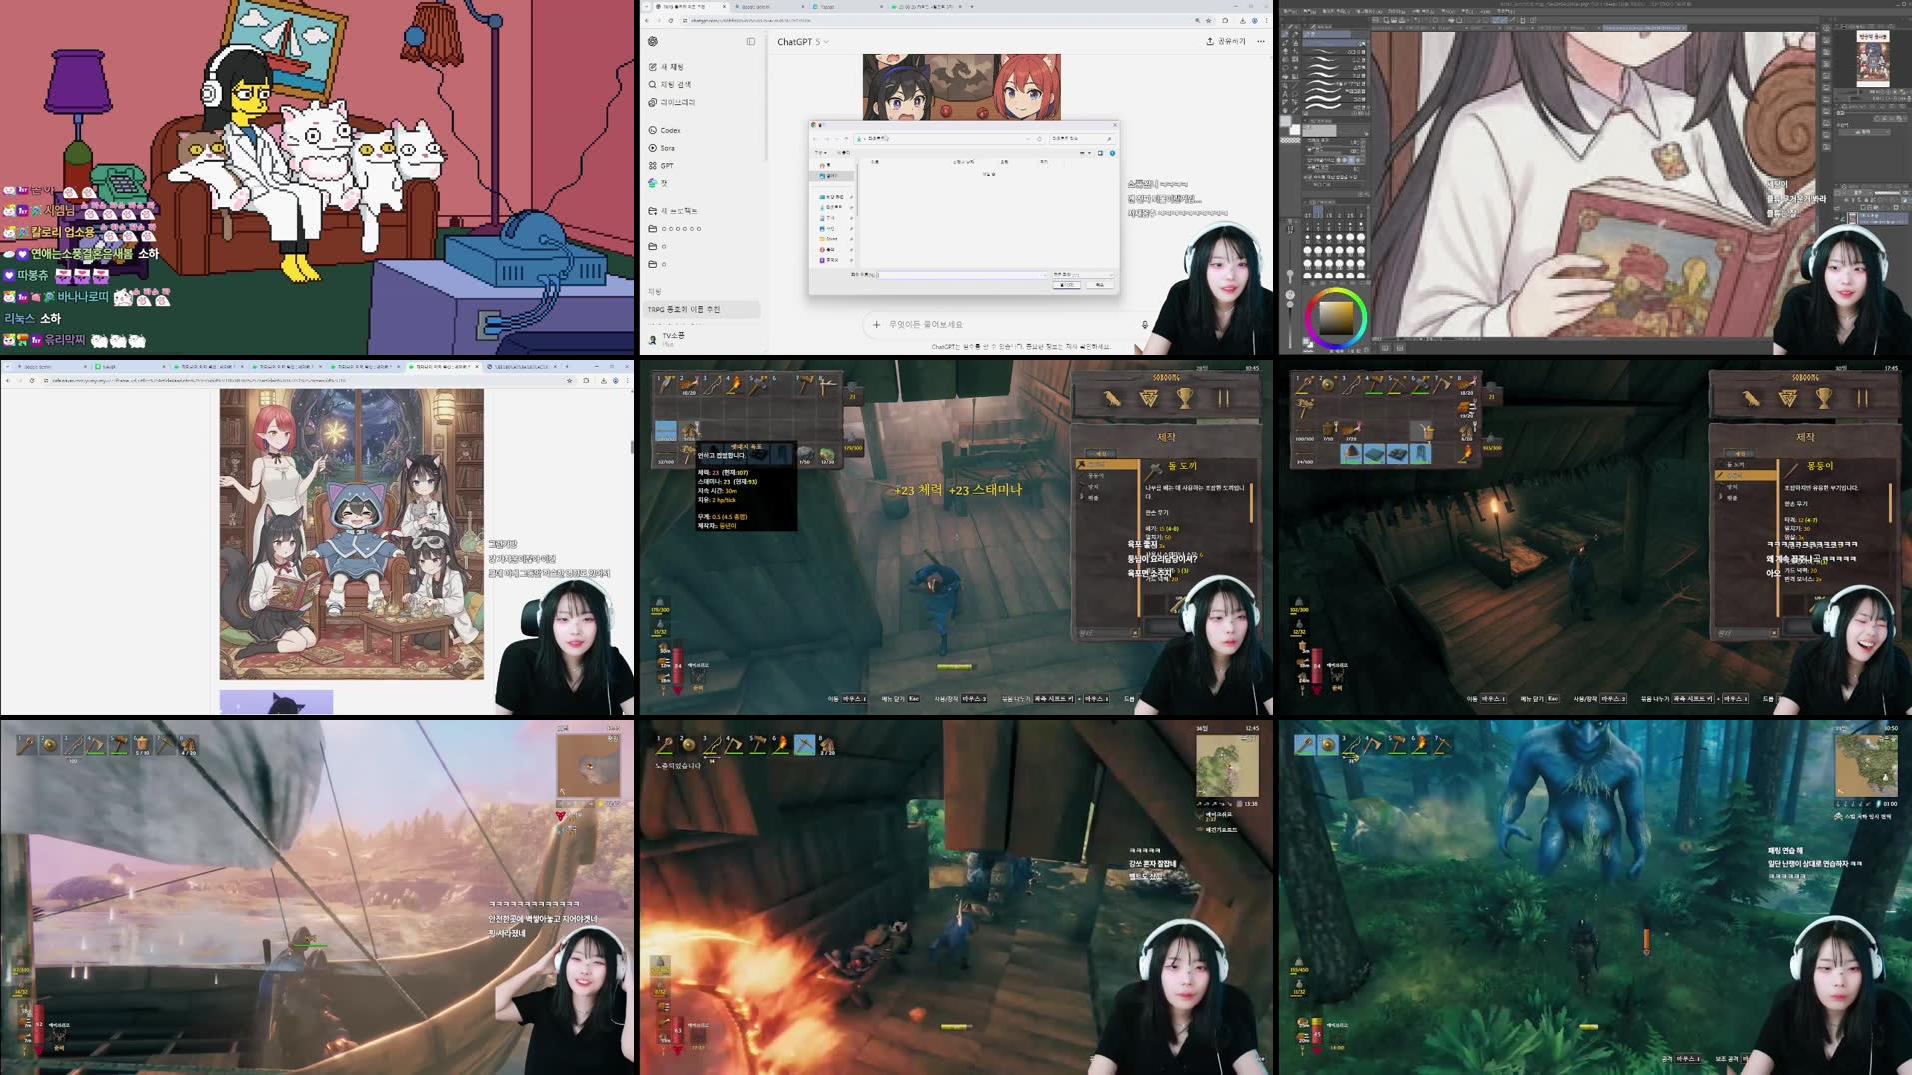1912x1075 pixels.
Task: Open the file type dropdown in the file open dialog
Action: (1082, 274)
